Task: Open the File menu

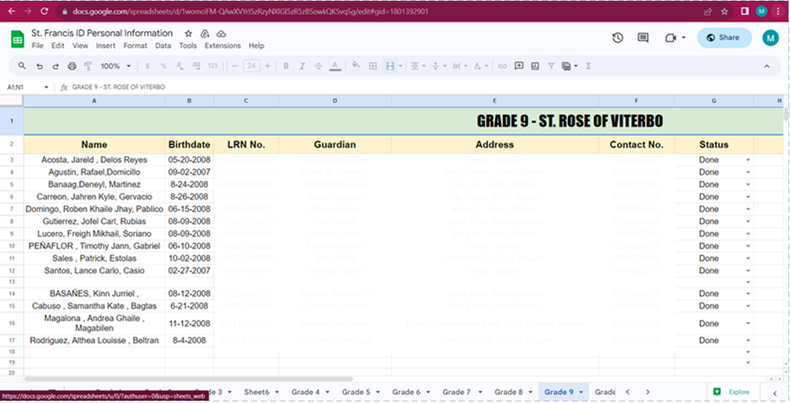Action: (x=38, y=45)
